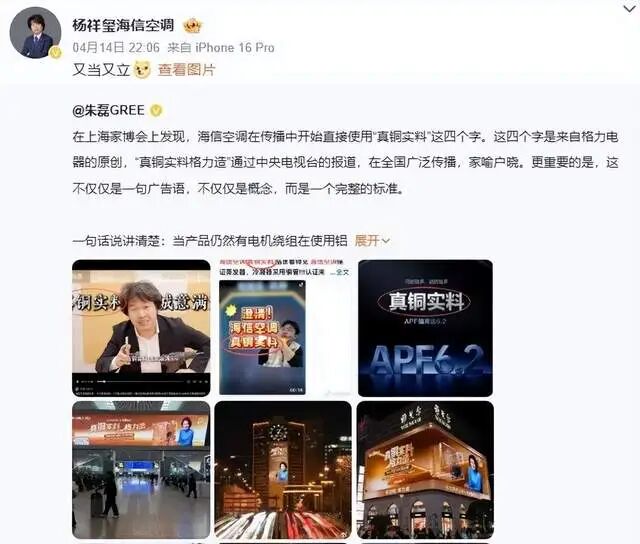Open the night clock tower building thumbnail

point(283,470)
